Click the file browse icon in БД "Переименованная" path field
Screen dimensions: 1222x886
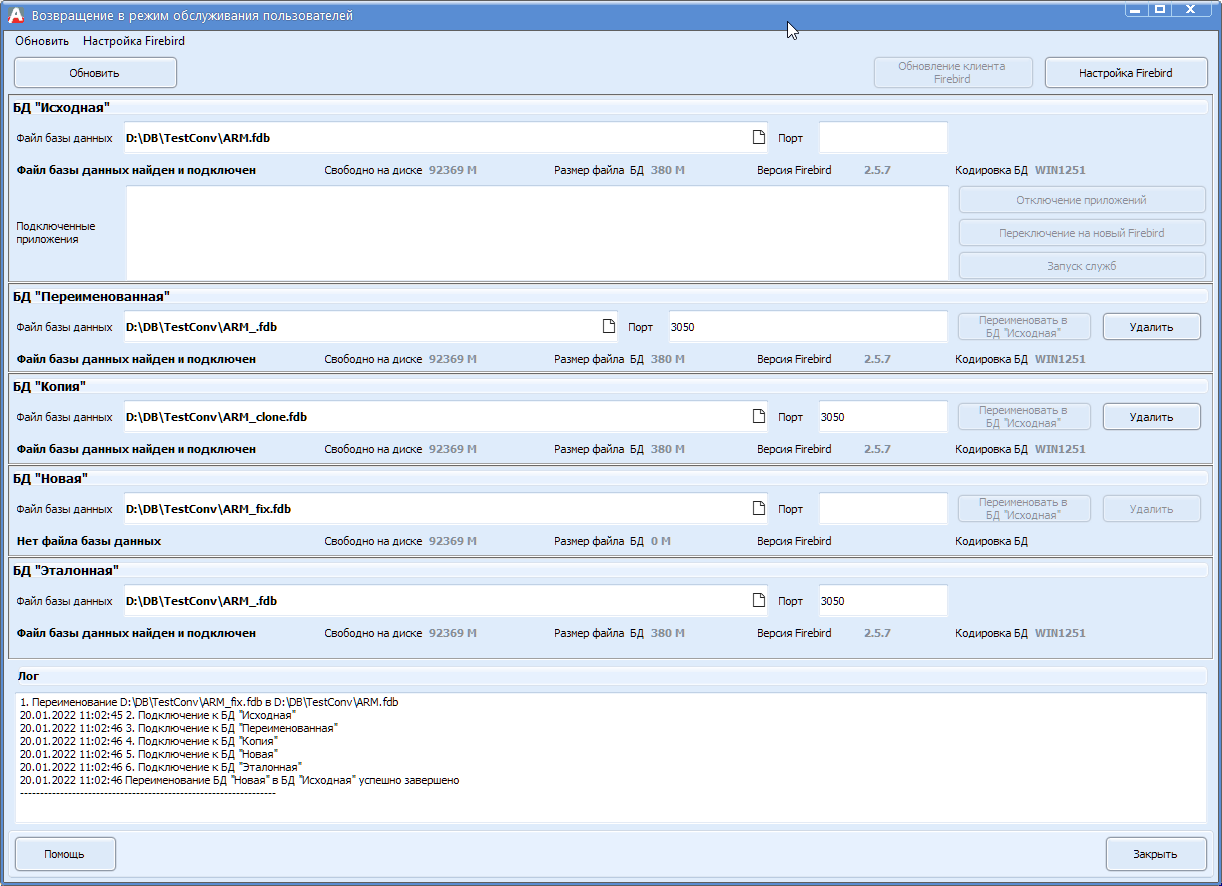pyautogui.click(x=608, y=326)
